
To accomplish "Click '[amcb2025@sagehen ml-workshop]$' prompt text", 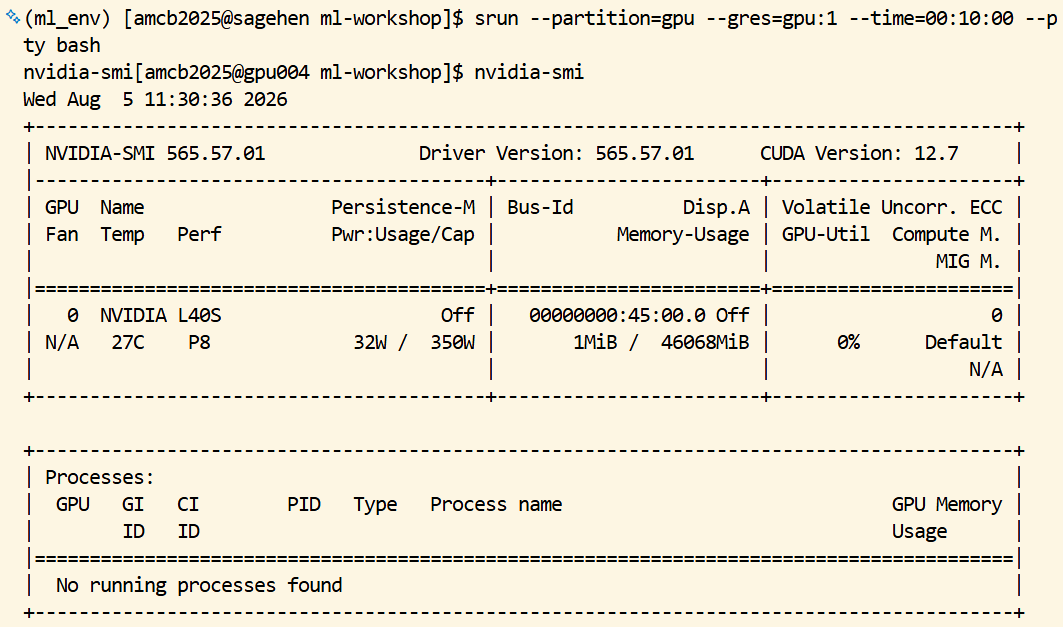I will coord(293,18).
